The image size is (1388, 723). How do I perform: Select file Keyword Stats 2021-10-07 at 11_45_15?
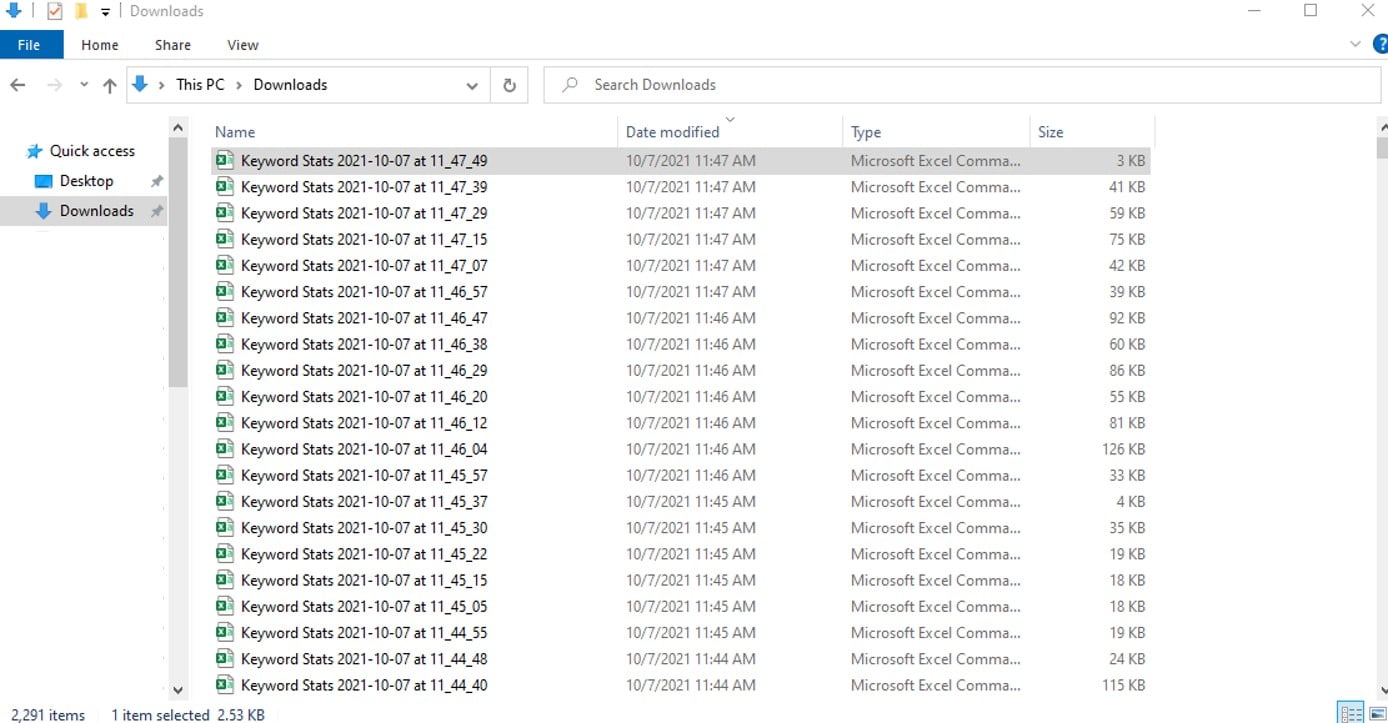(364, 580)
